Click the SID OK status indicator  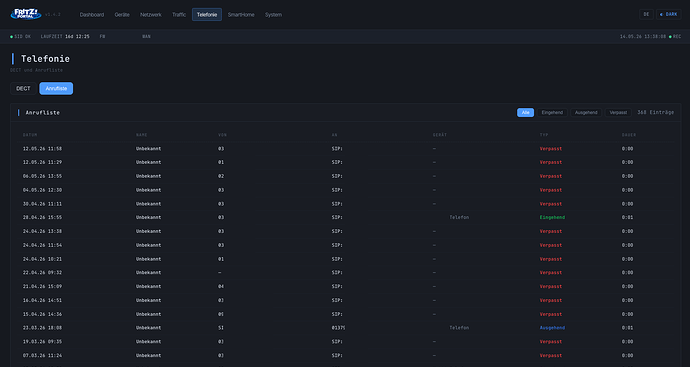pyautogui.click(x=20, y=37)
